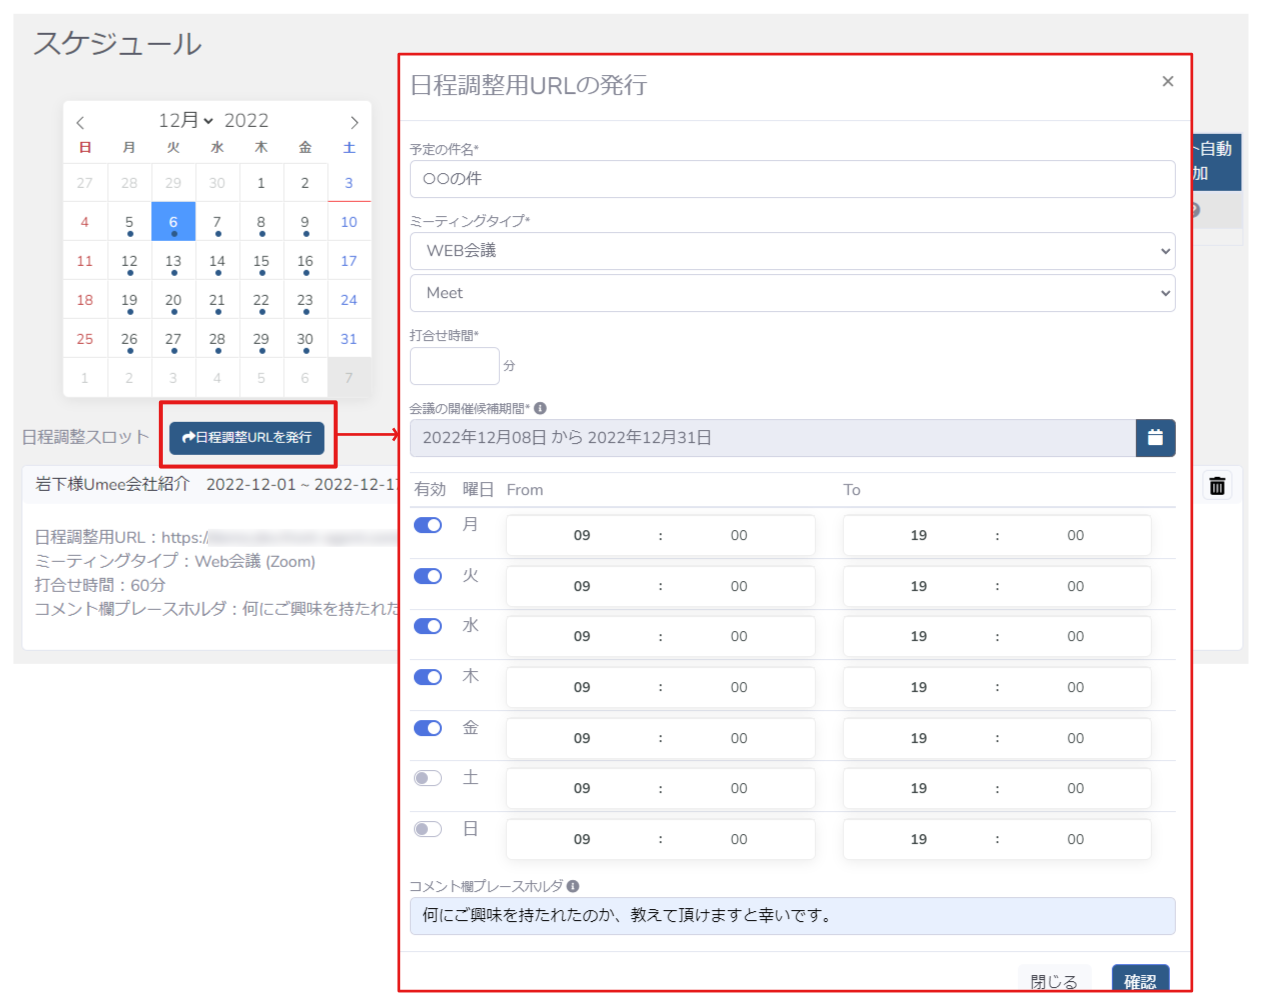Click the 閉じる button

[x=1054, y=981]
